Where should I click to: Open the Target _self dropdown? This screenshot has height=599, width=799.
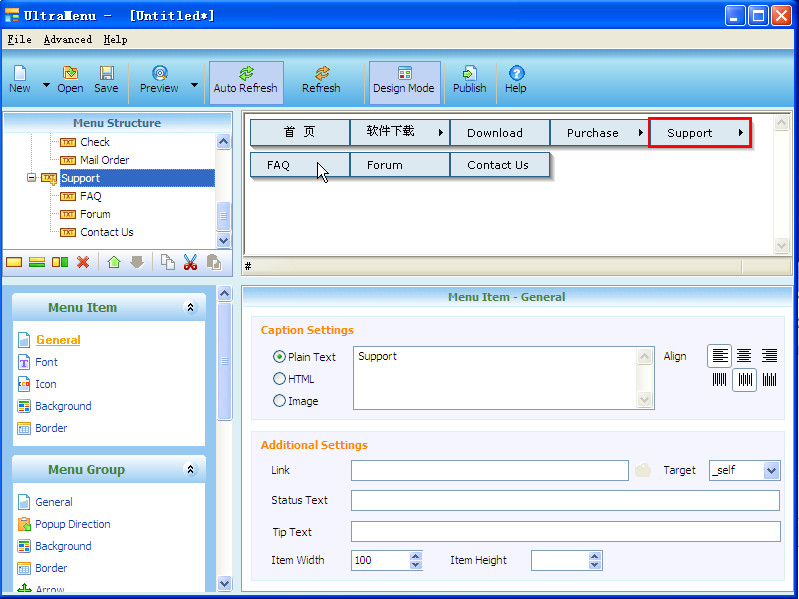771,470
